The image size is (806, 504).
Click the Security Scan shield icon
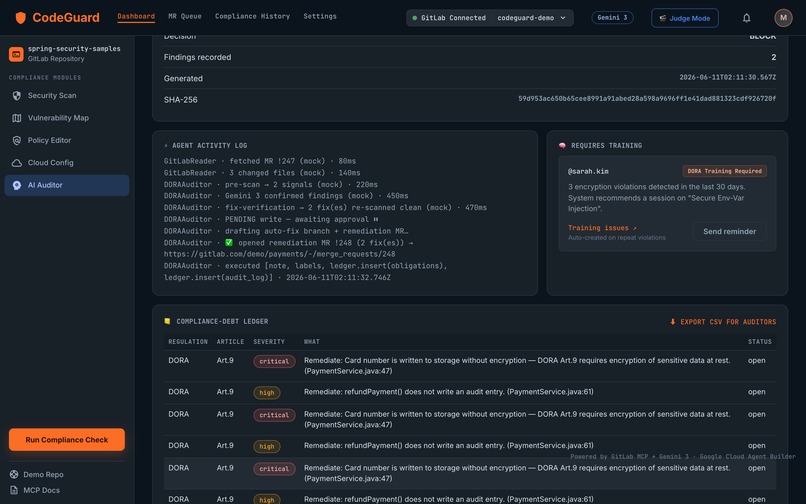[x=17, y=96]
